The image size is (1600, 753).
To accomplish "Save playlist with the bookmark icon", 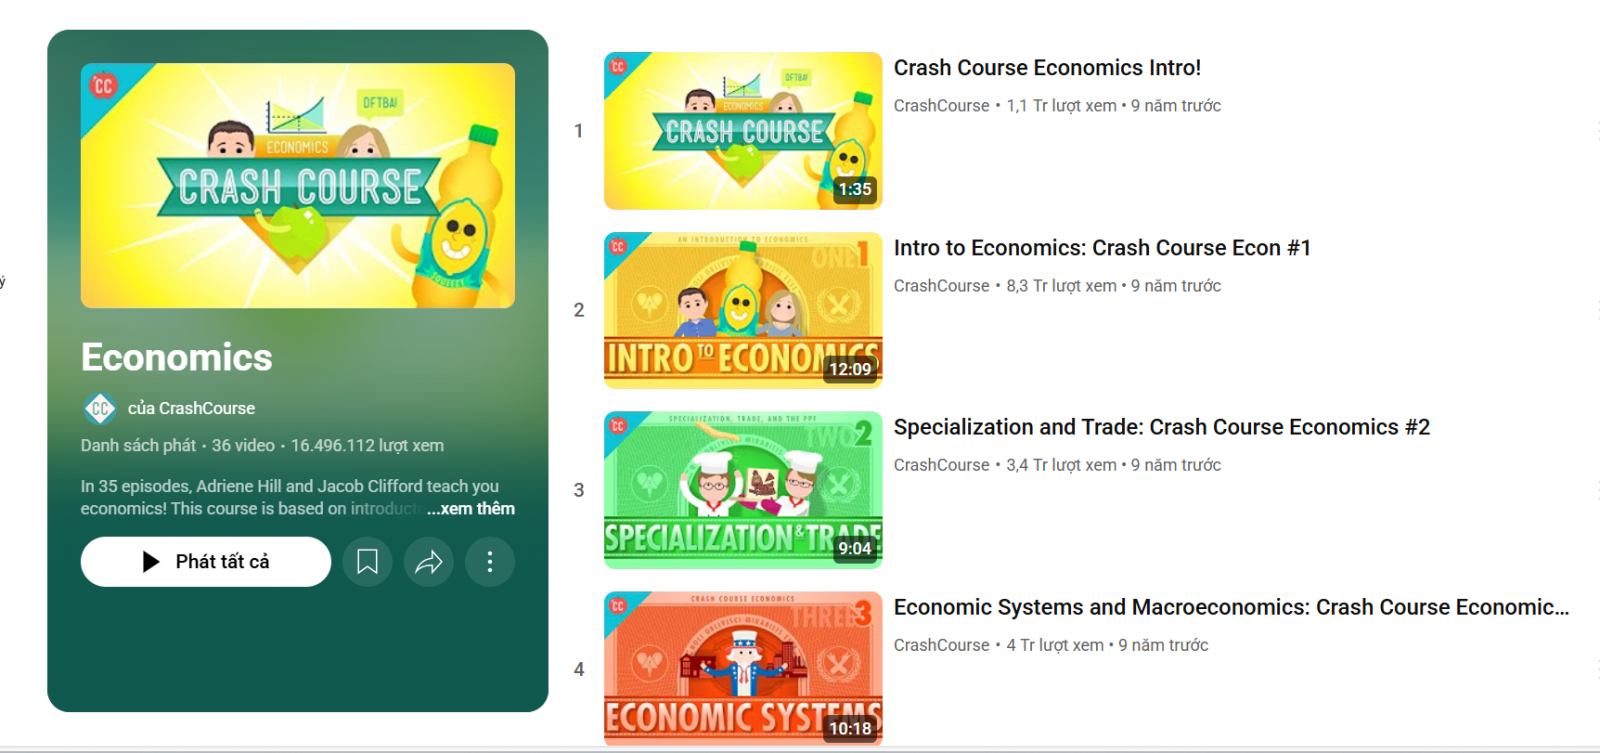I will click(367, 562).
